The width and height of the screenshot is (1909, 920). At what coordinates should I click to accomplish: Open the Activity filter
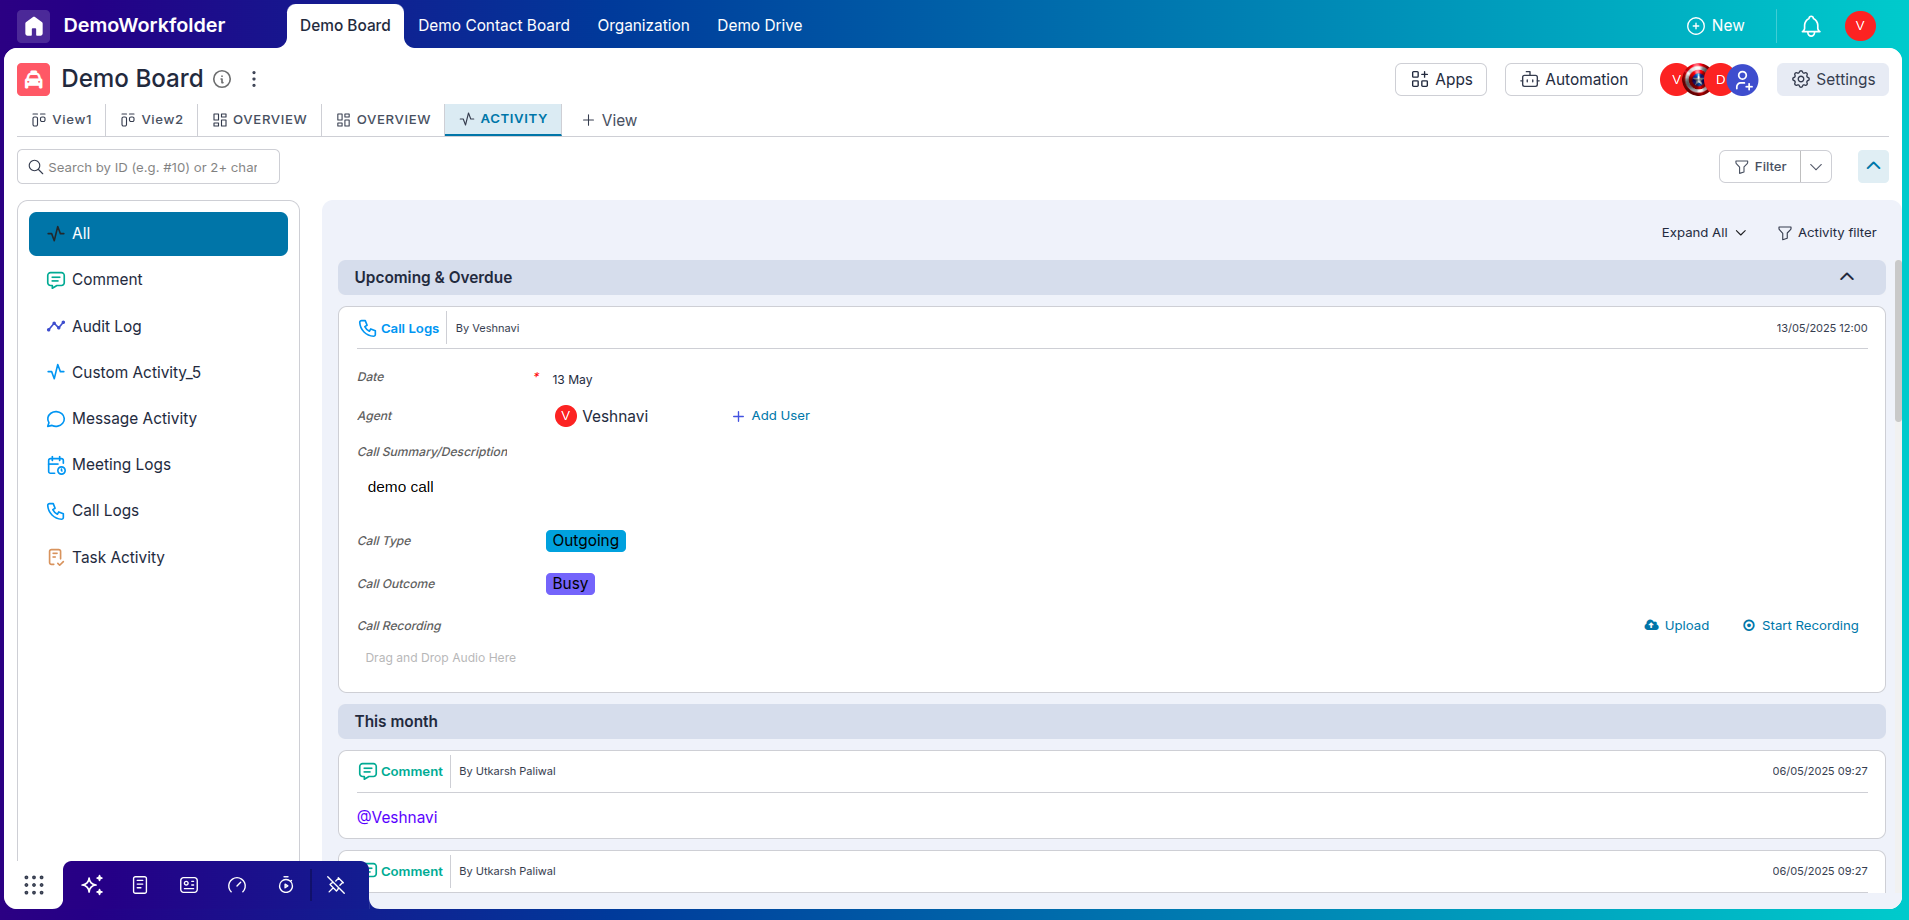(x=1827, y=233)
